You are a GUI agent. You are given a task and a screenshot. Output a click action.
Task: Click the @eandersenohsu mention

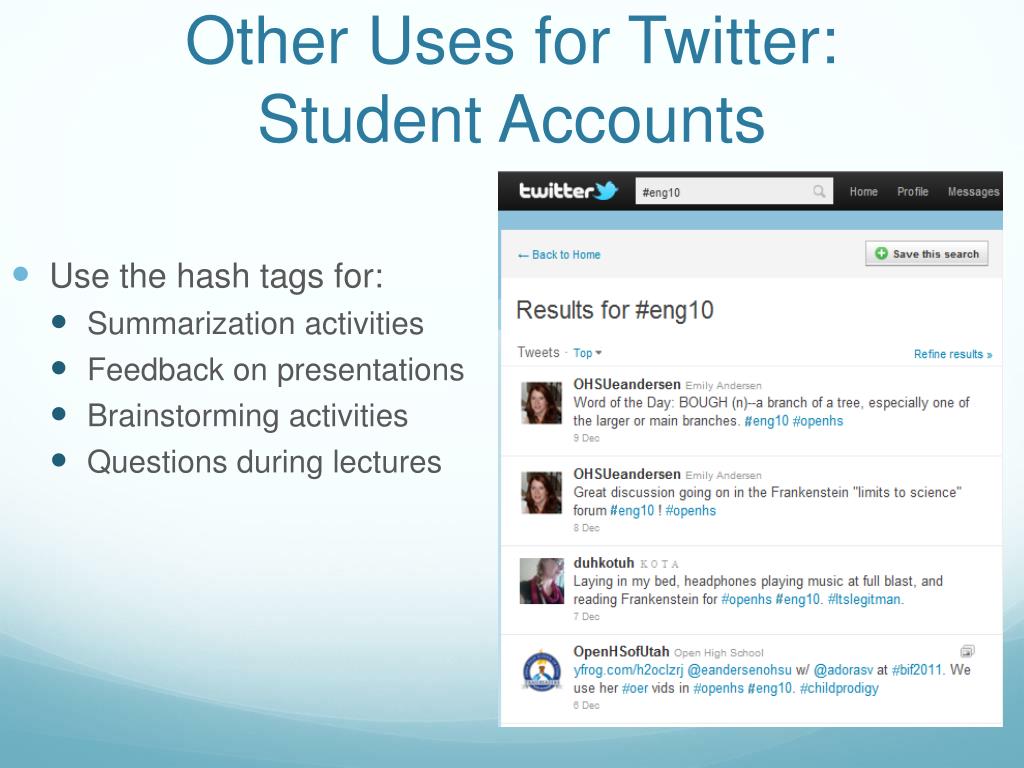coord(739,670)
